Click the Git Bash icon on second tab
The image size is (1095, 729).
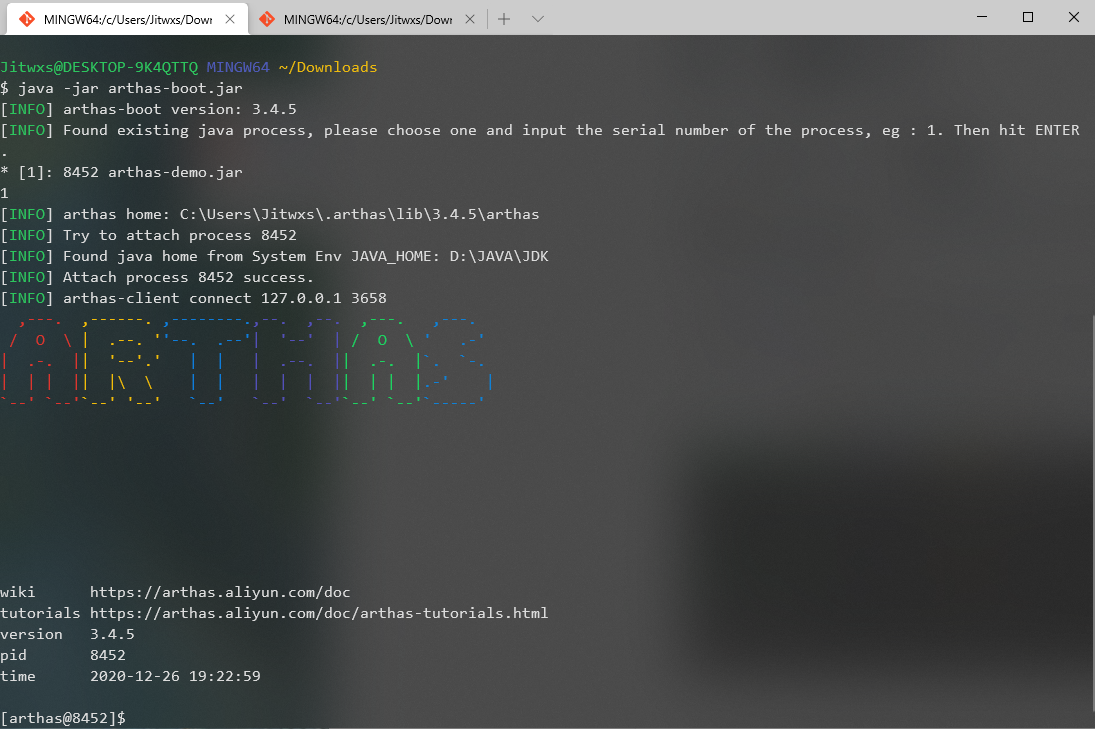(x=267, y=20)
